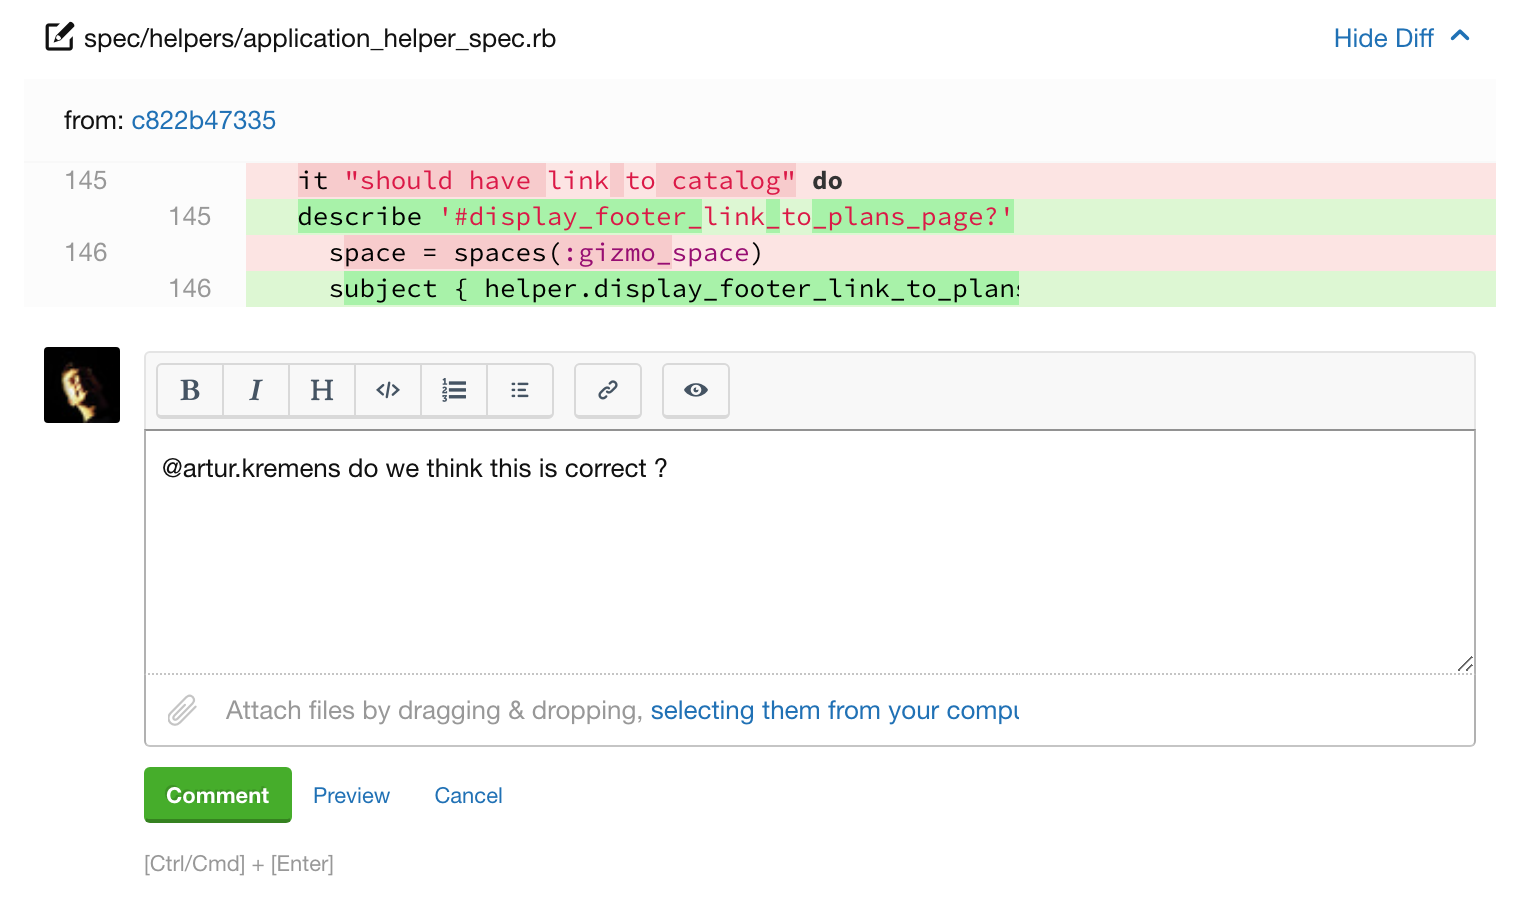Toggle bold formatting in comment editor
1518x911 pixels.
click(190, 390)
